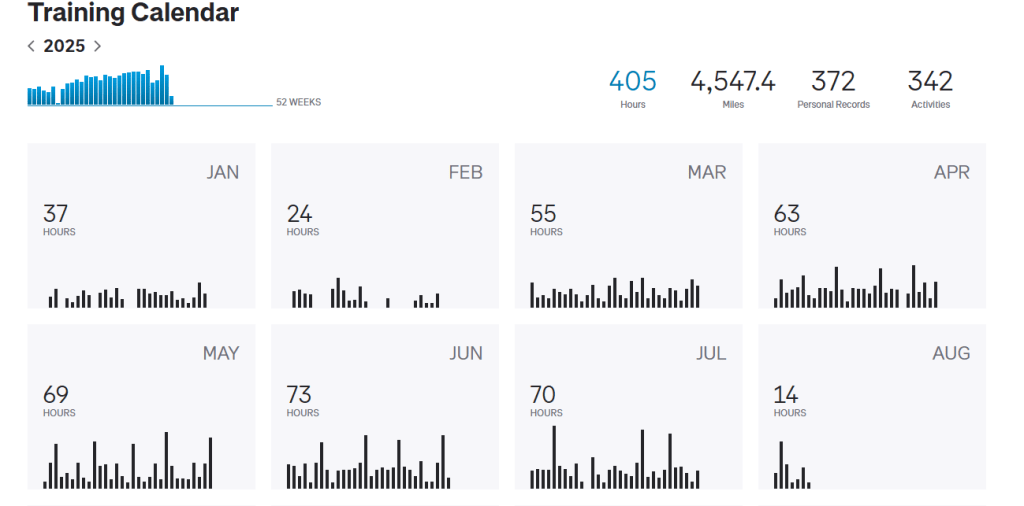Open the April month card
Image resolution: width=1024 pixels, height=506 pixels.
click(872, 226)
